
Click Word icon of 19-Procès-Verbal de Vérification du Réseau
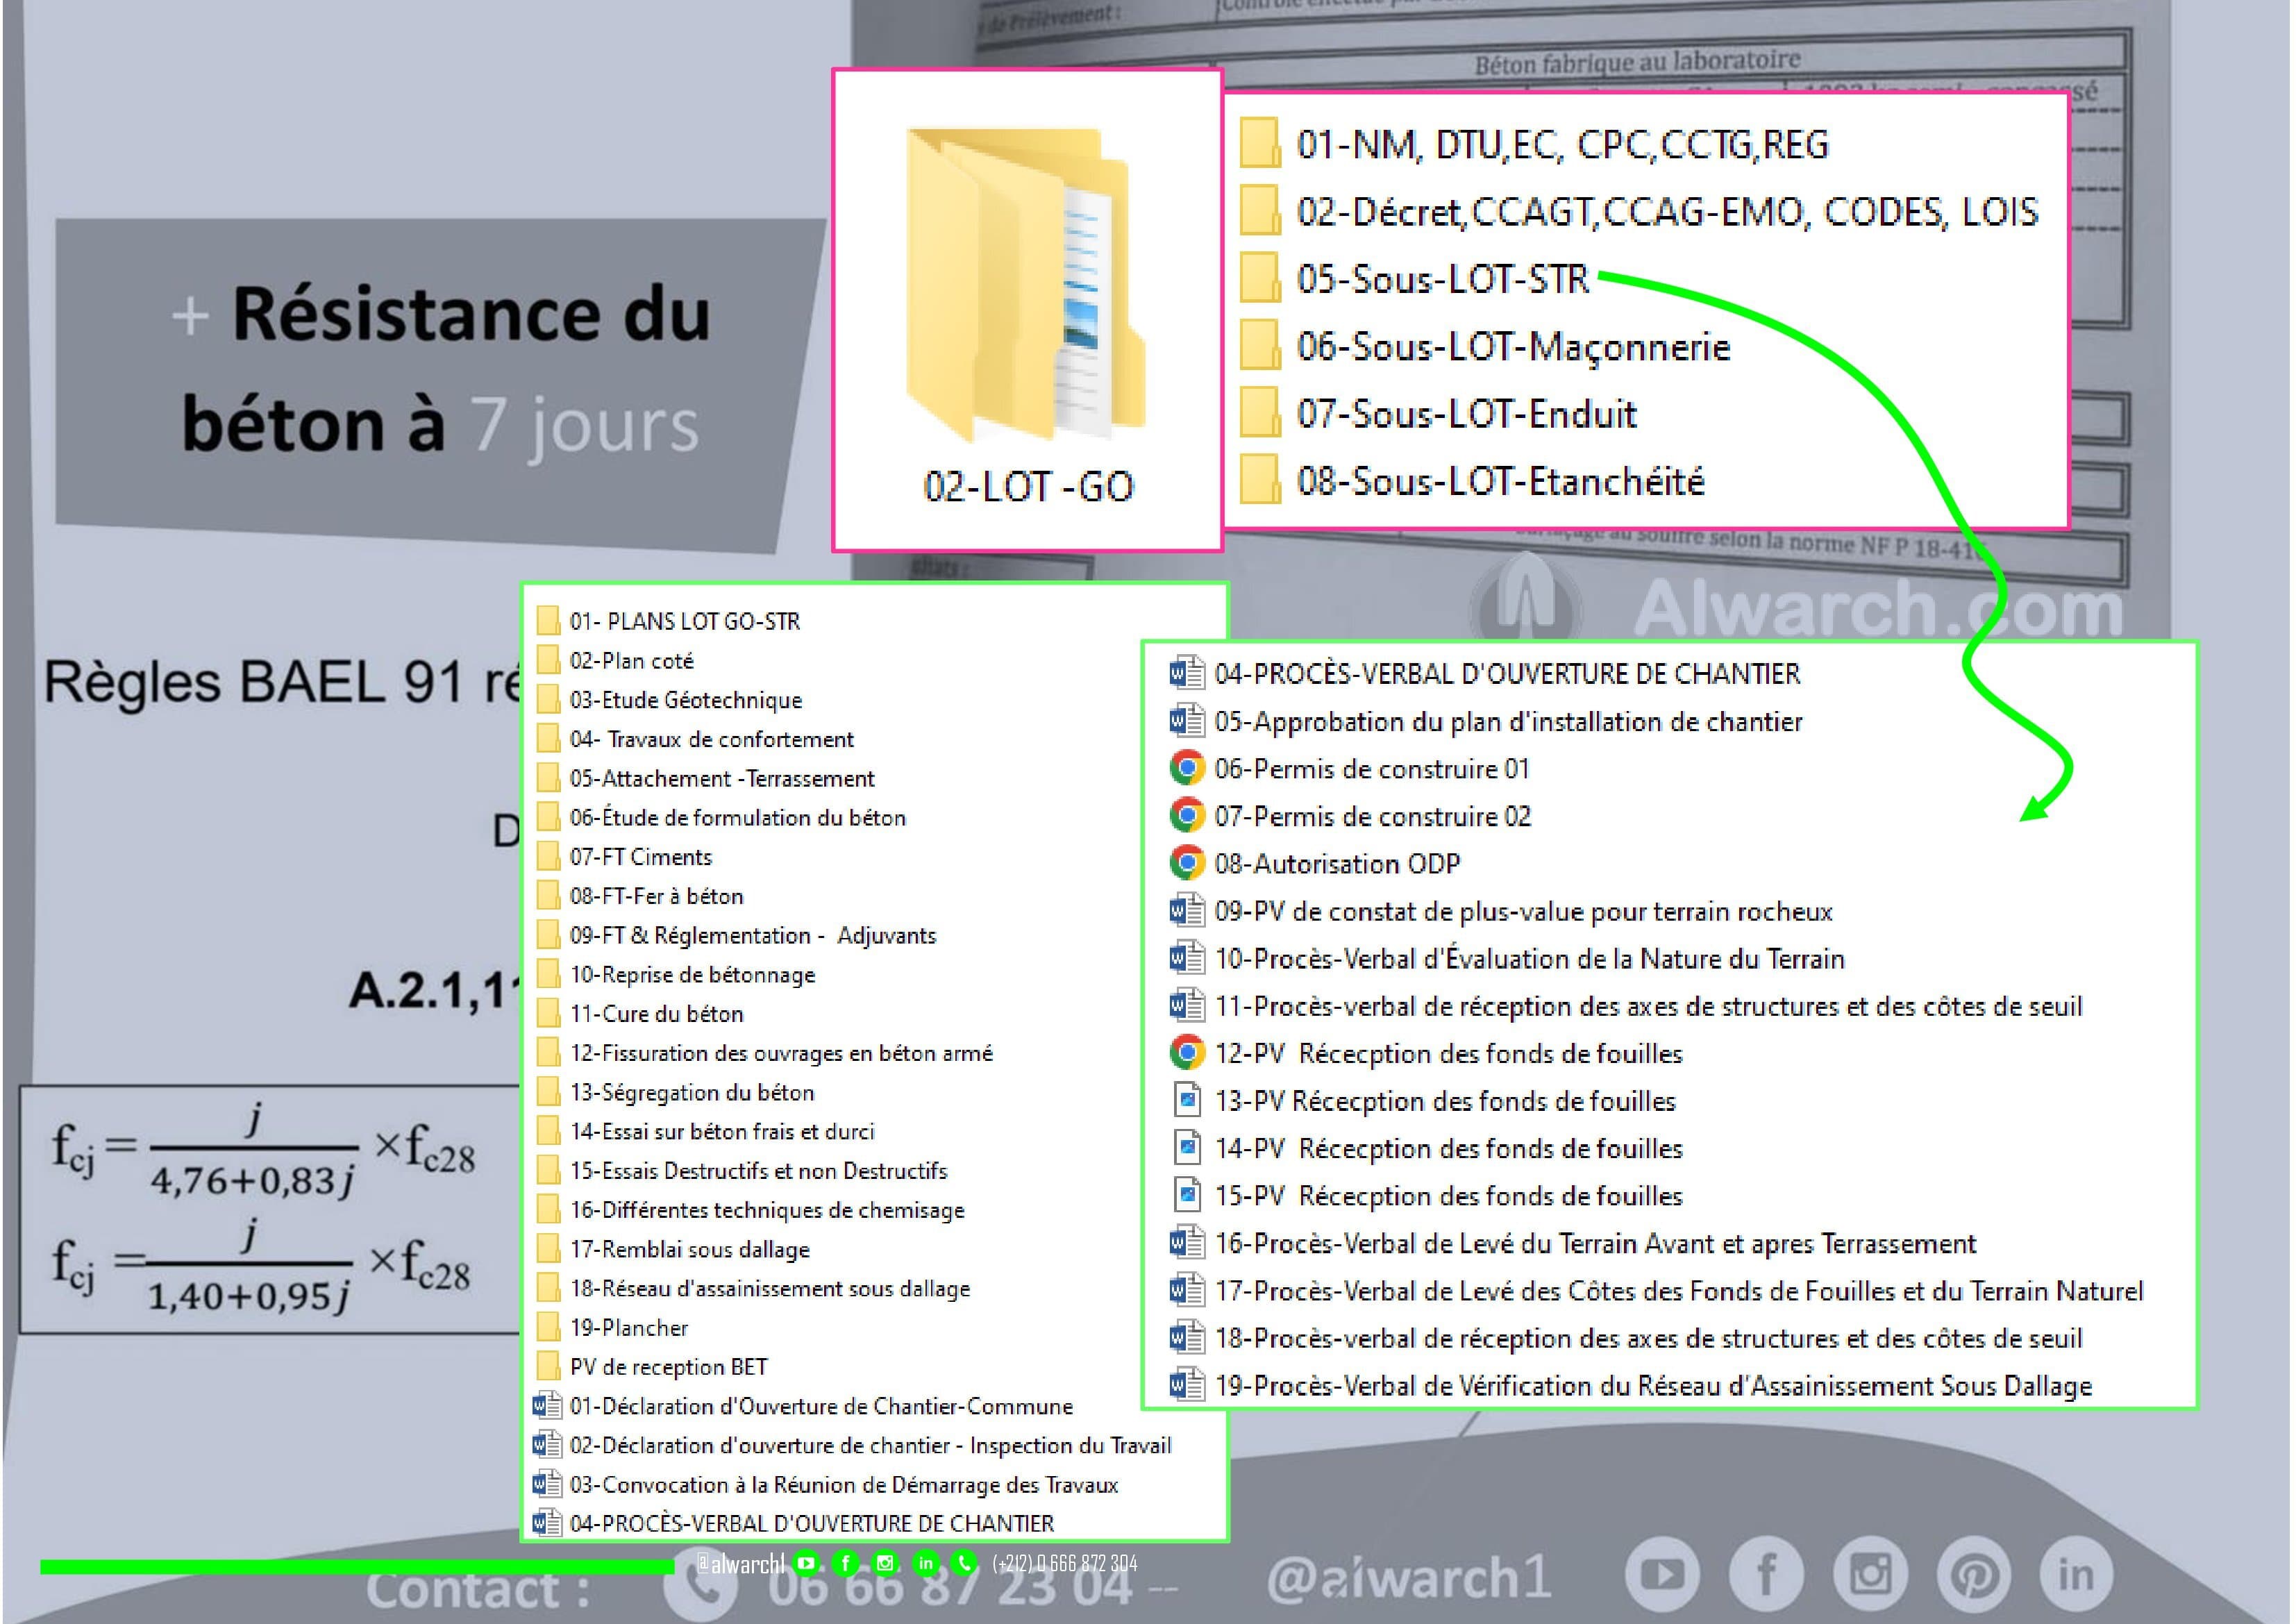coord(1187,1385)
